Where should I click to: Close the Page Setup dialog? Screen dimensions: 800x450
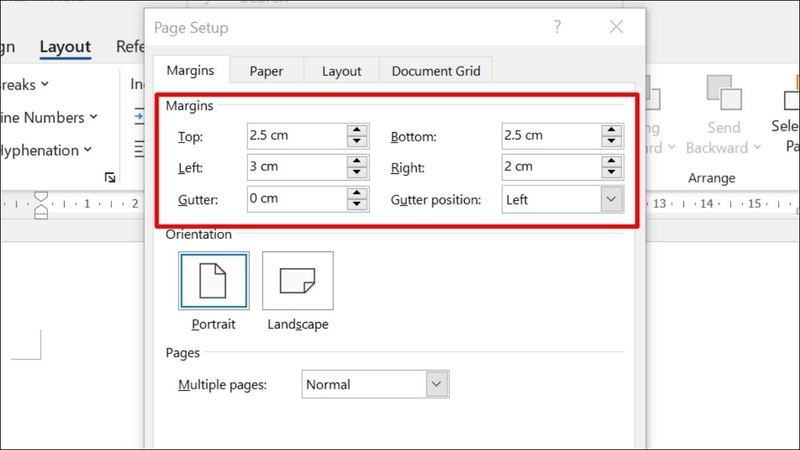[616, 27]
